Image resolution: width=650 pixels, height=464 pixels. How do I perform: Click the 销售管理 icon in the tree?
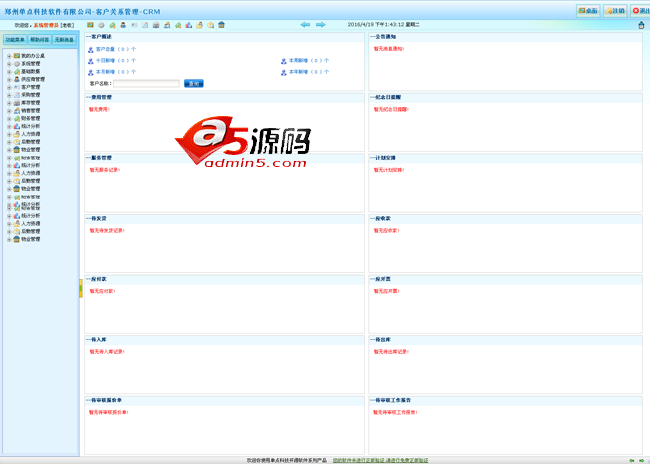pyautogui.click(x=16, y=110)
